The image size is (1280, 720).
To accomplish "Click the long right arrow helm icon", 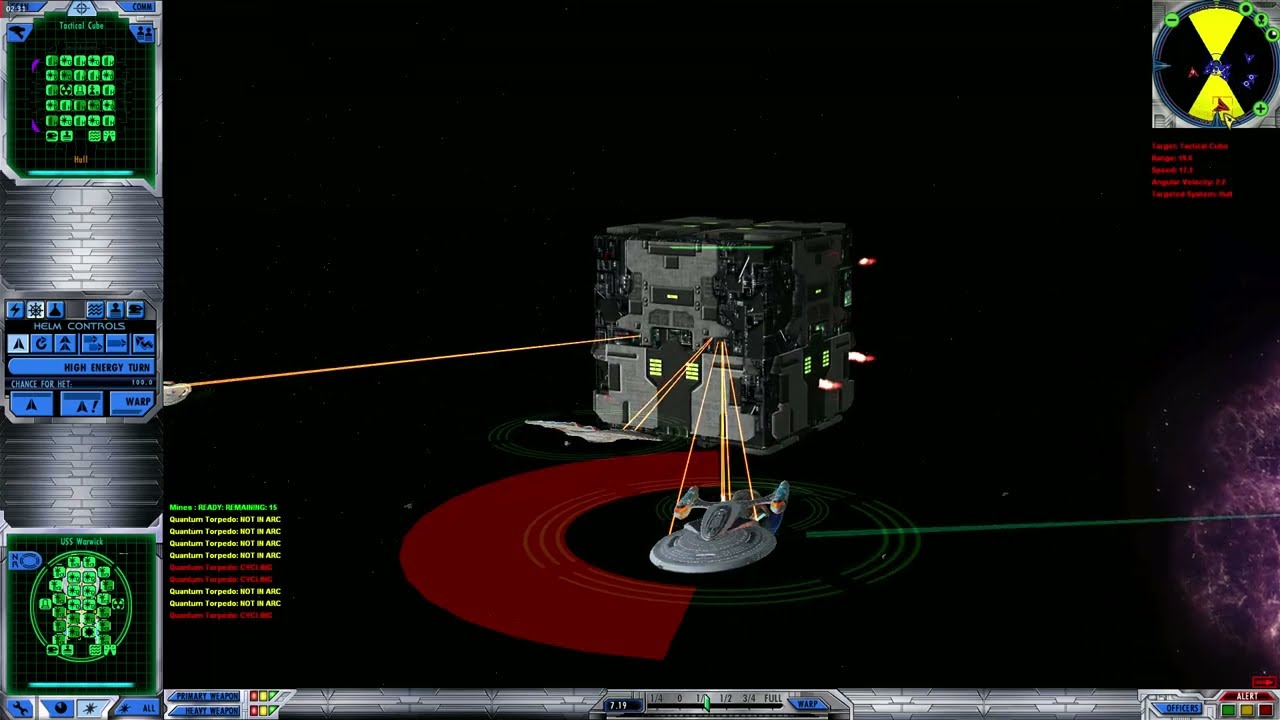I will click(x=117, y=343).
